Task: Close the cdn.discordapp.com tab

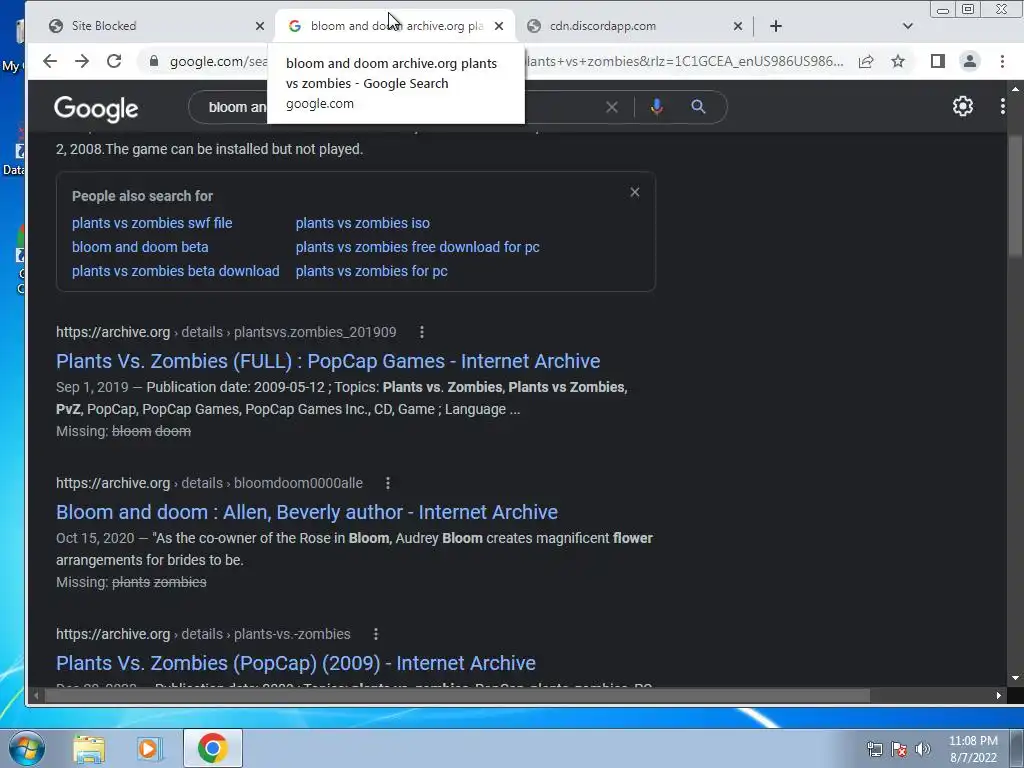Action: (x=738, y=26)
